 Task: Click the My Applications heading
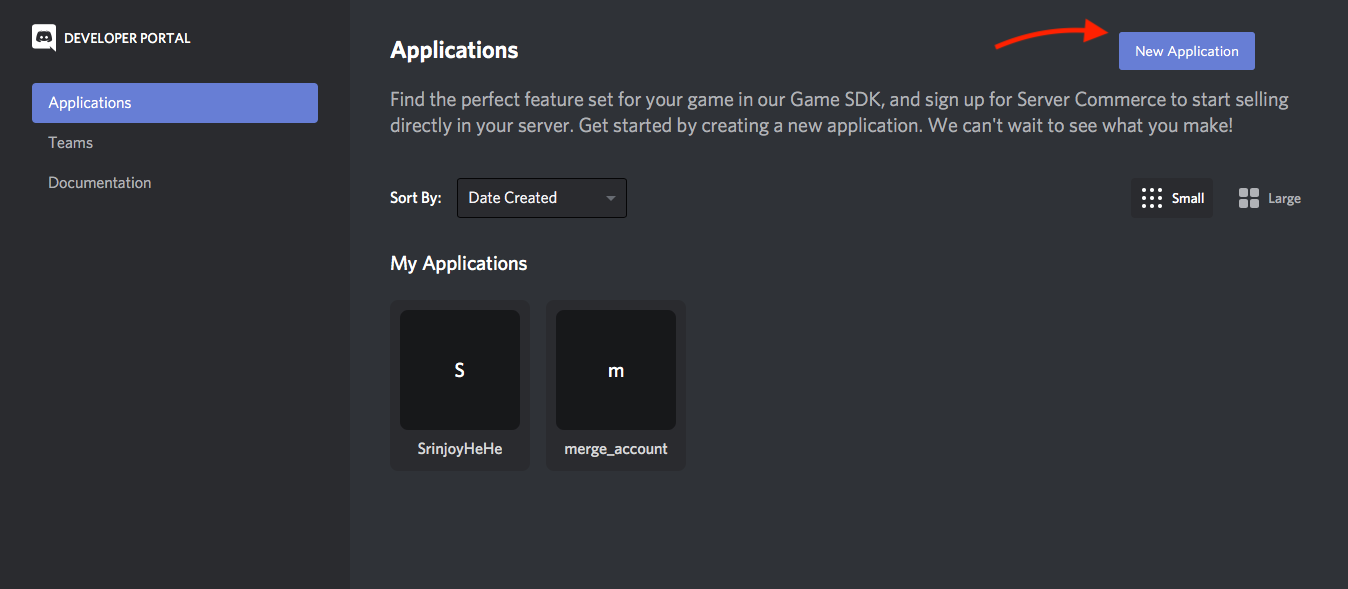pos(458,264)
